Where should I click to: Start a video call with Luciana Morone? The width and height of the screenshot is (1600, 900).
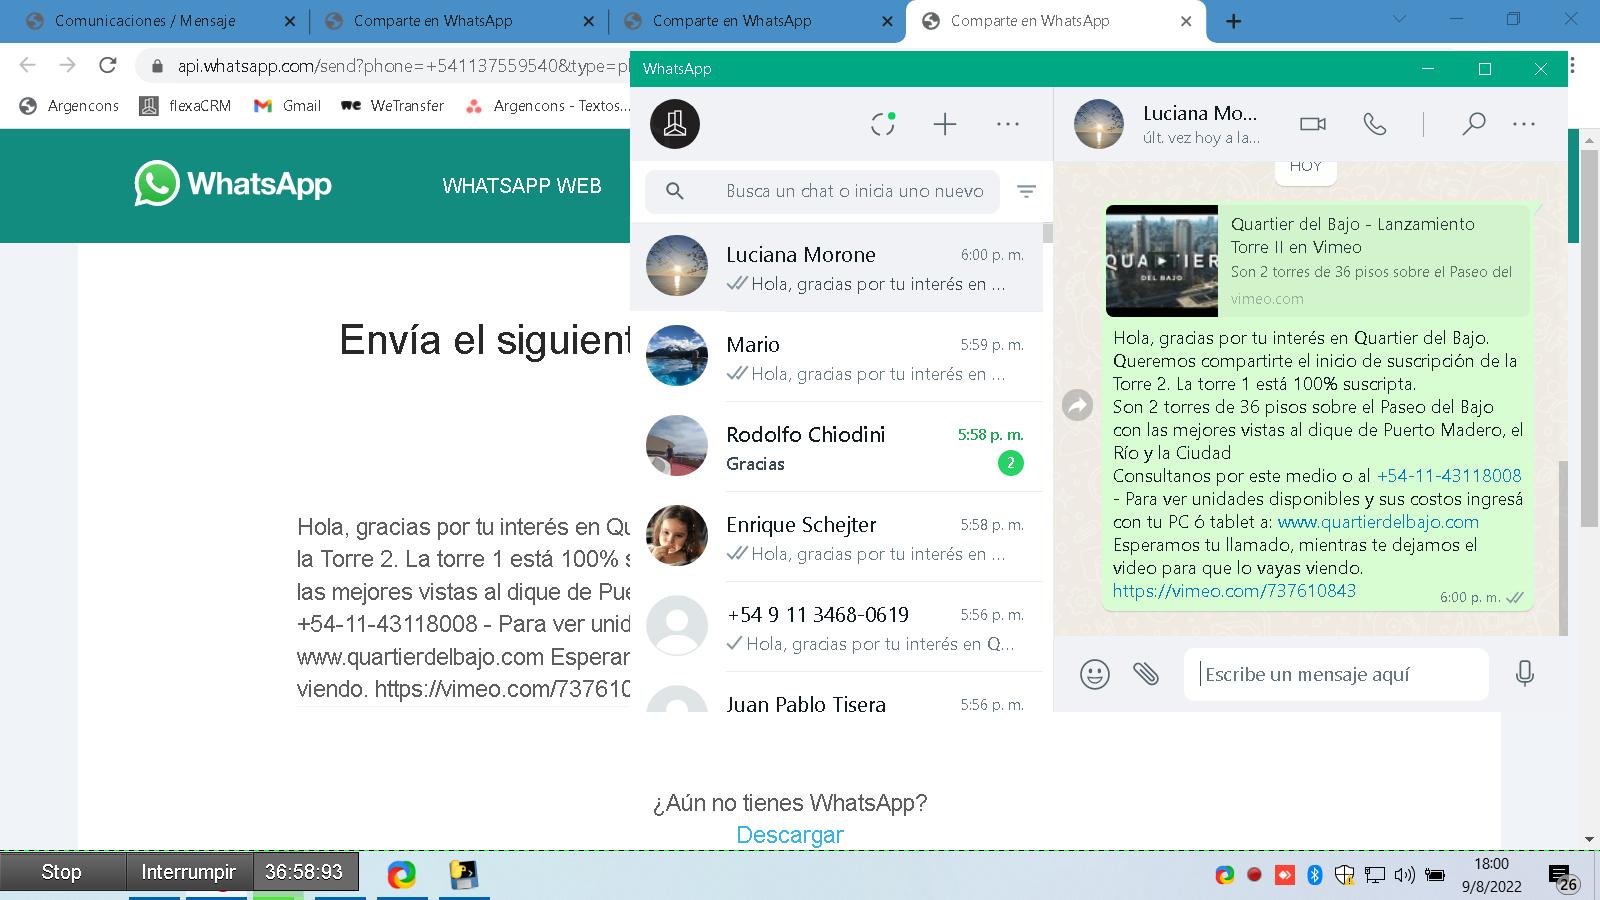(x=1313, y=124)
